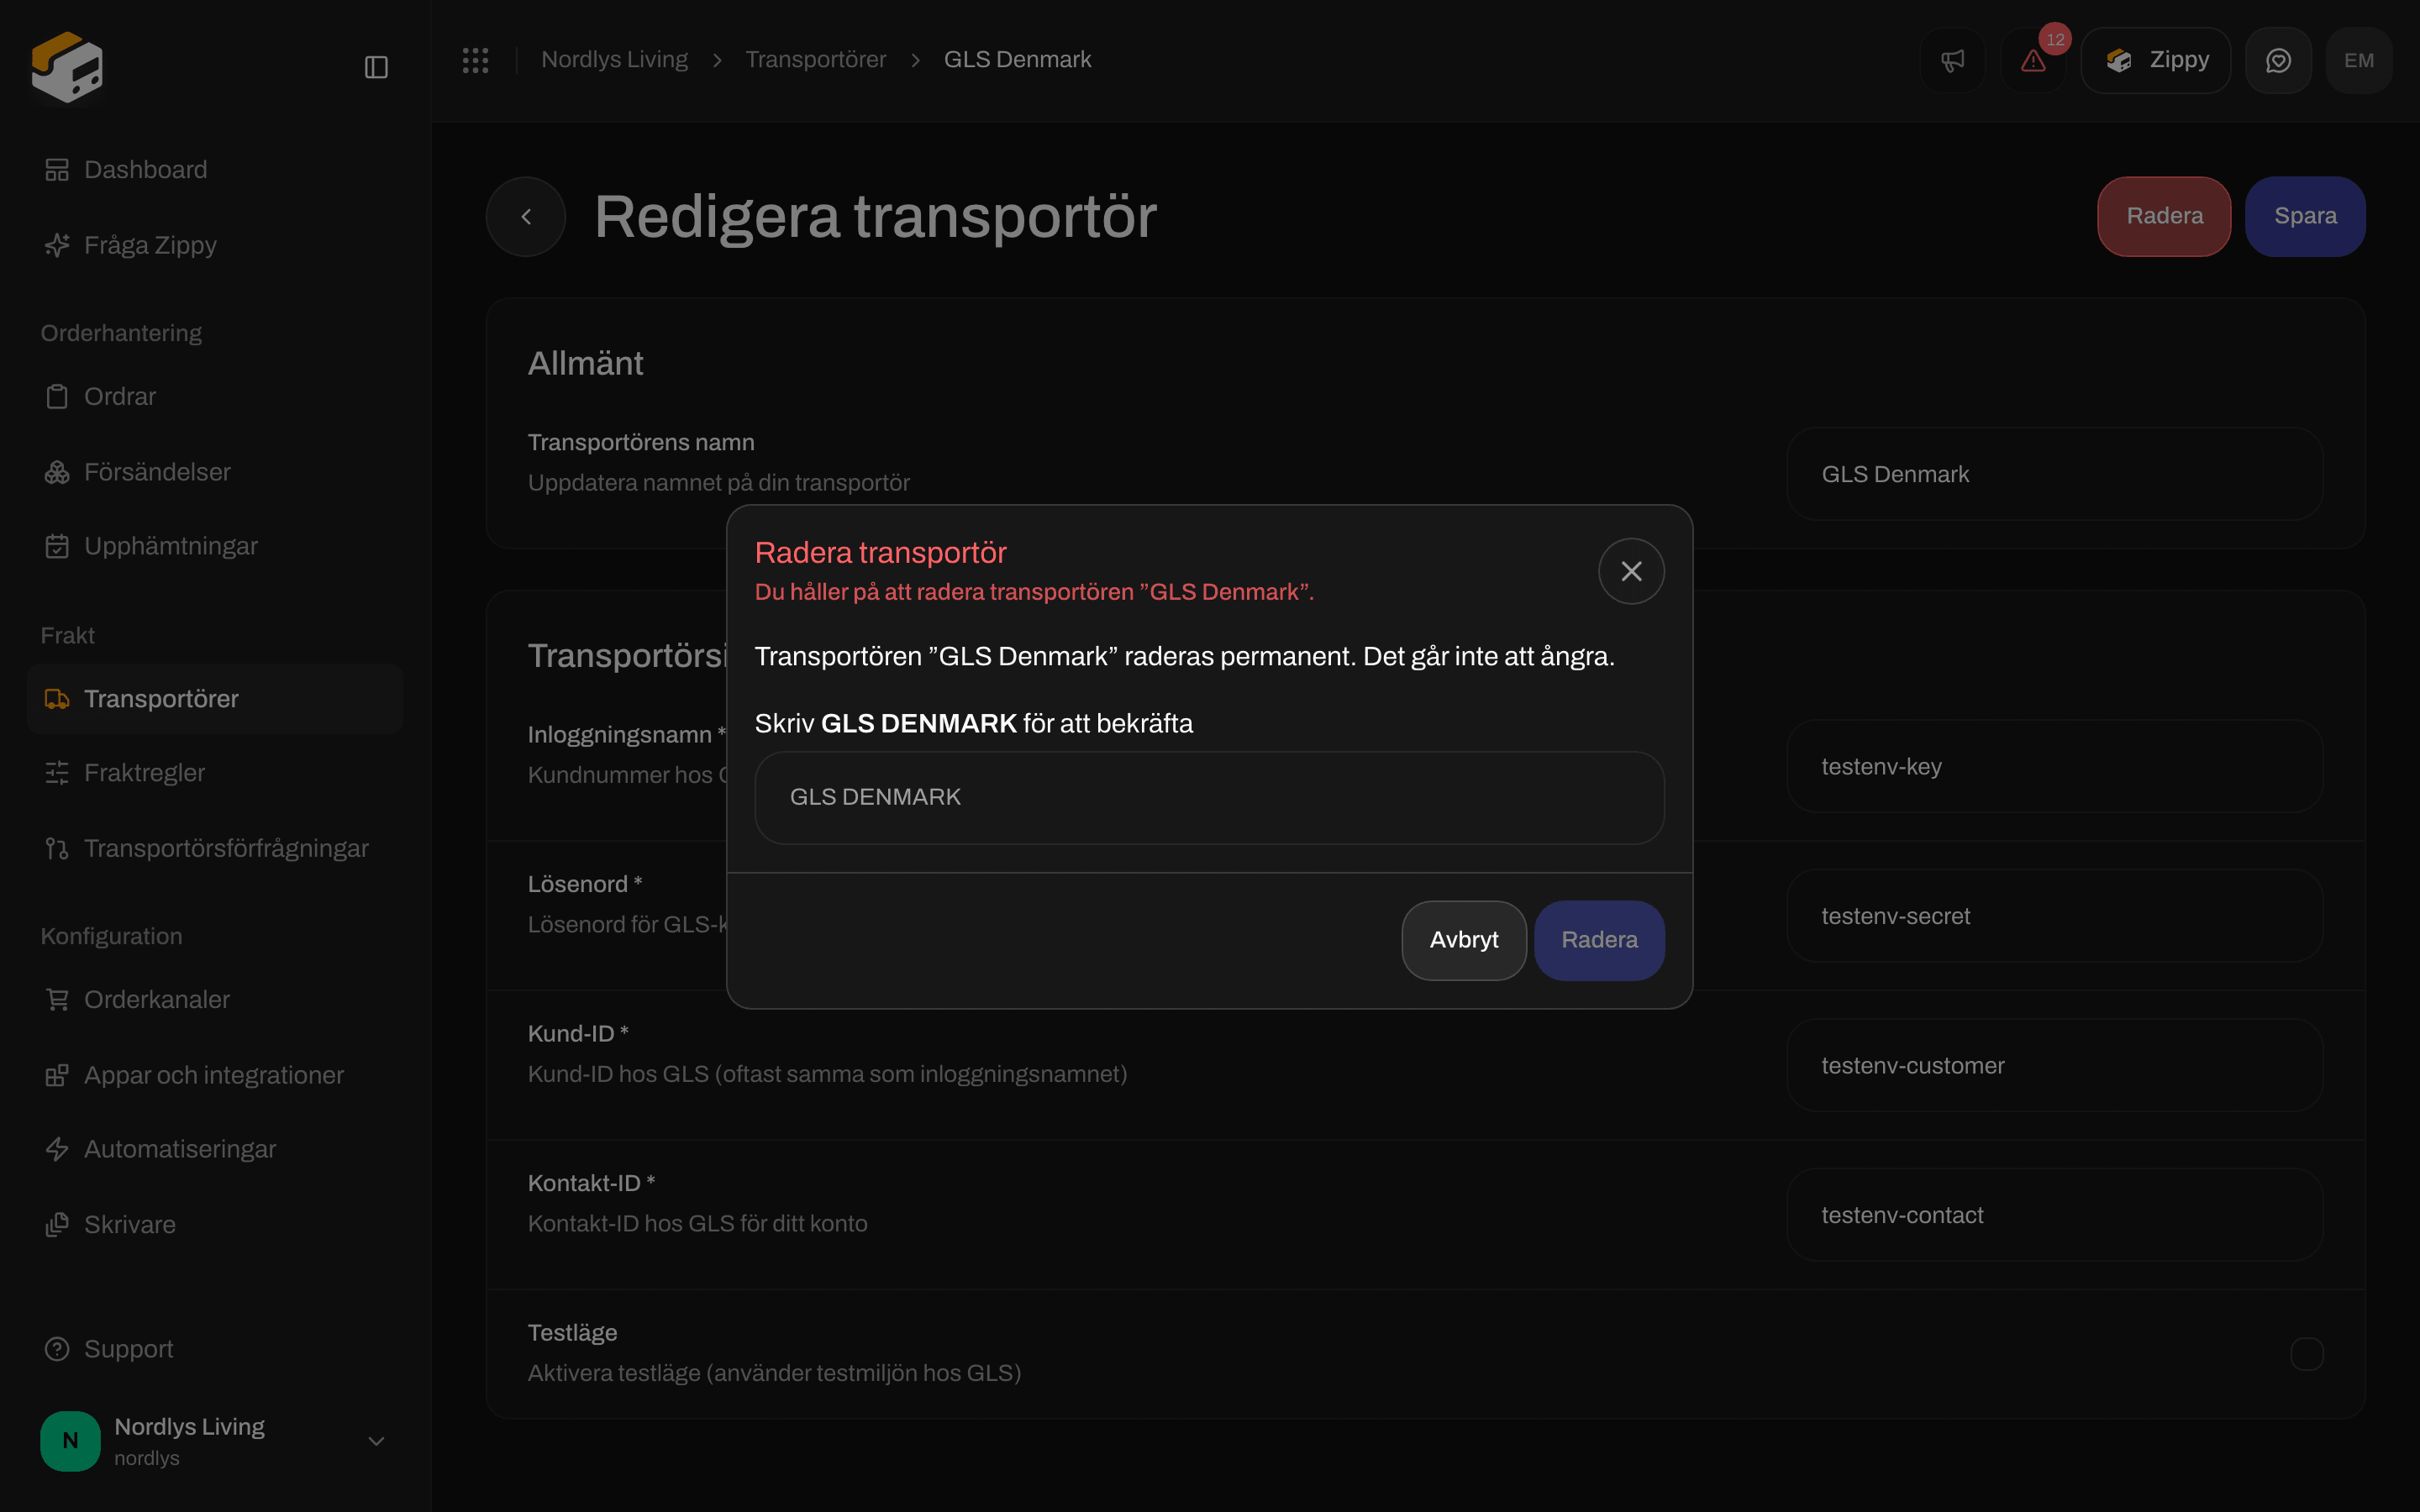Open the Zippy assistant button
Image resolution: width=2420 pixels, height=1512 pixels.
click(2156, 61)
